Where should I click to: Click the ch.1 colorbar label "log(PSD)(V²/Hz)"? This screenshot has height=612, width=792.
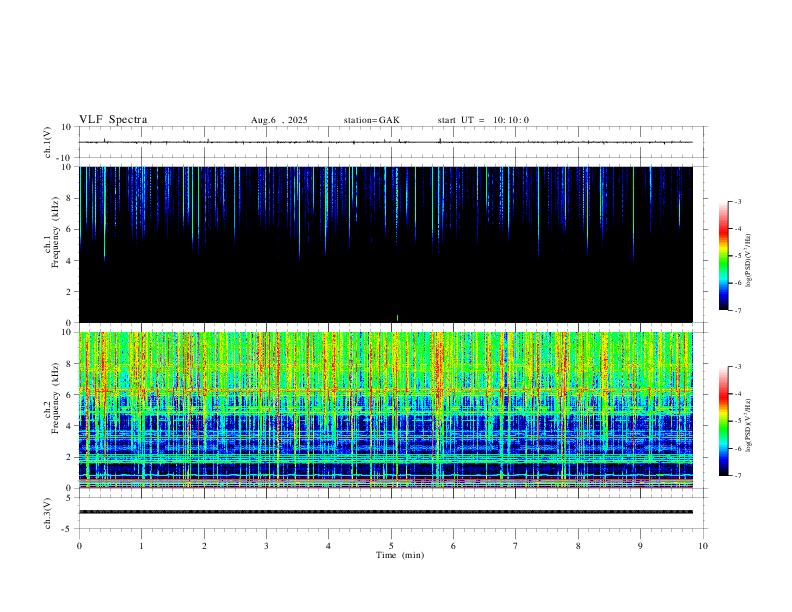749,261
